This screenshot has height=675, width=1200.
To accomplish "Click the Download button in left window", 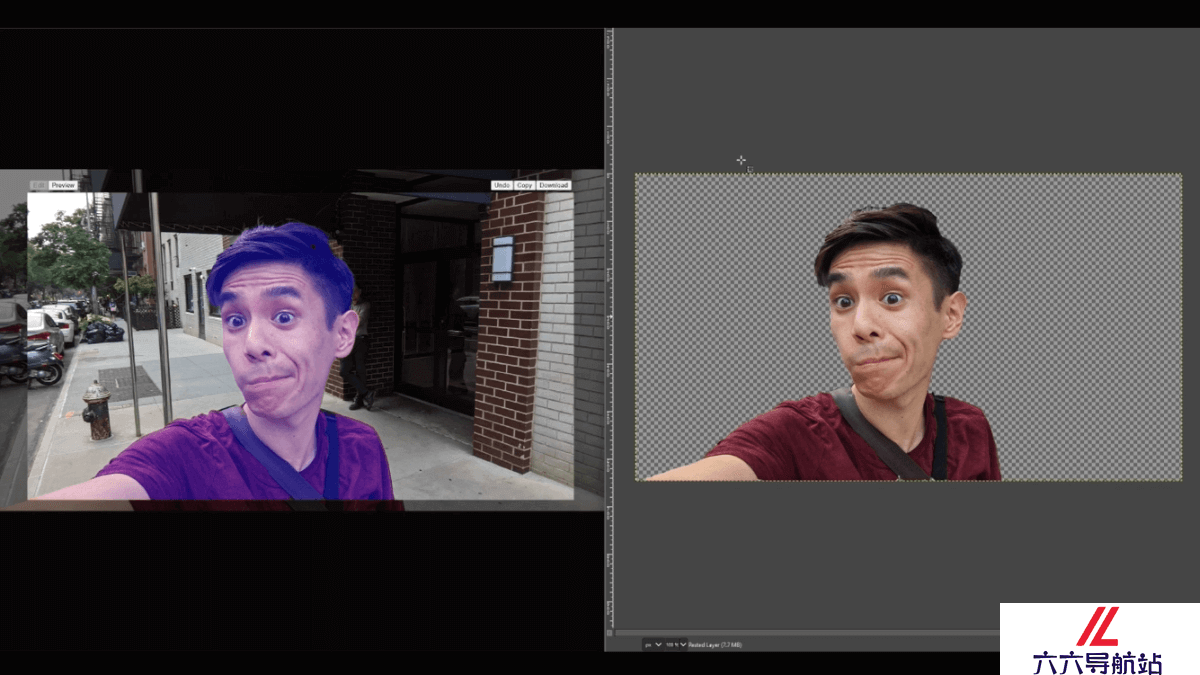I will (x=553, y=185).
